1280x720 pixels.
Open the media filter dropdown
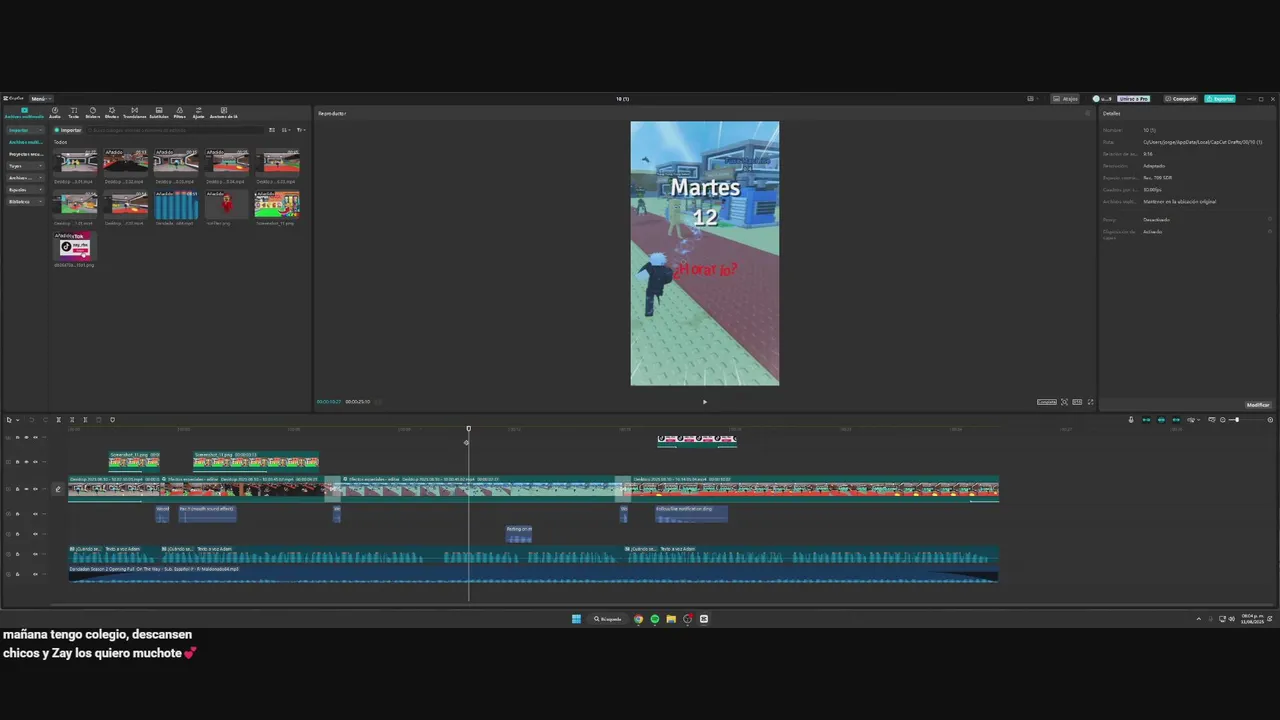click(x=301, y=130)
